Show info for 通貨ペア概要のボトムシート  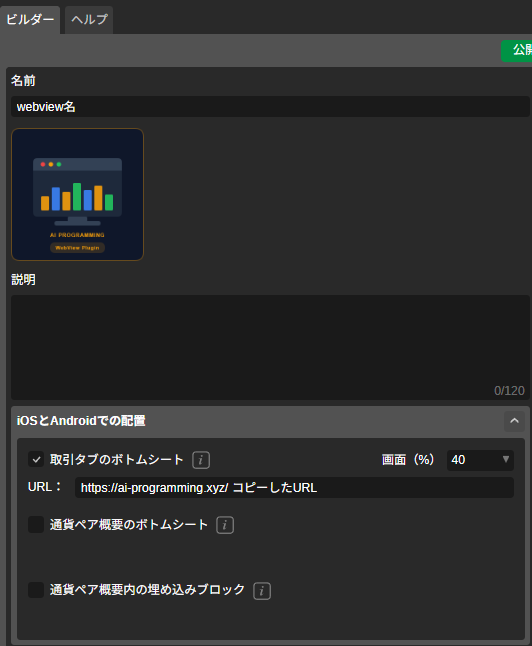click(225, 525)
